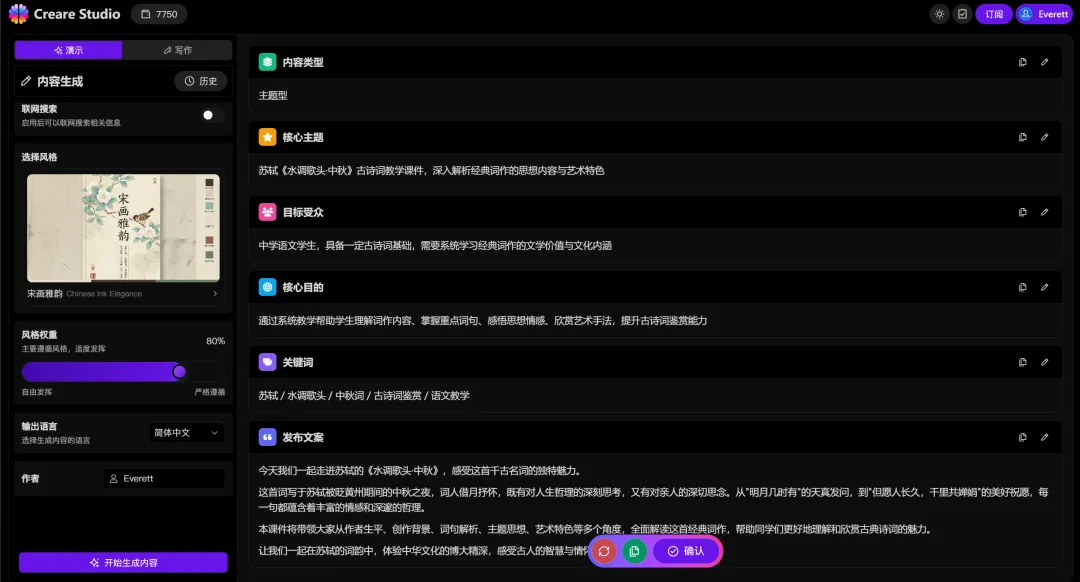The height and width of the screenshot is (582, 1080).
Task: Copy the 核心主题 section
Action: [1023, 137]
